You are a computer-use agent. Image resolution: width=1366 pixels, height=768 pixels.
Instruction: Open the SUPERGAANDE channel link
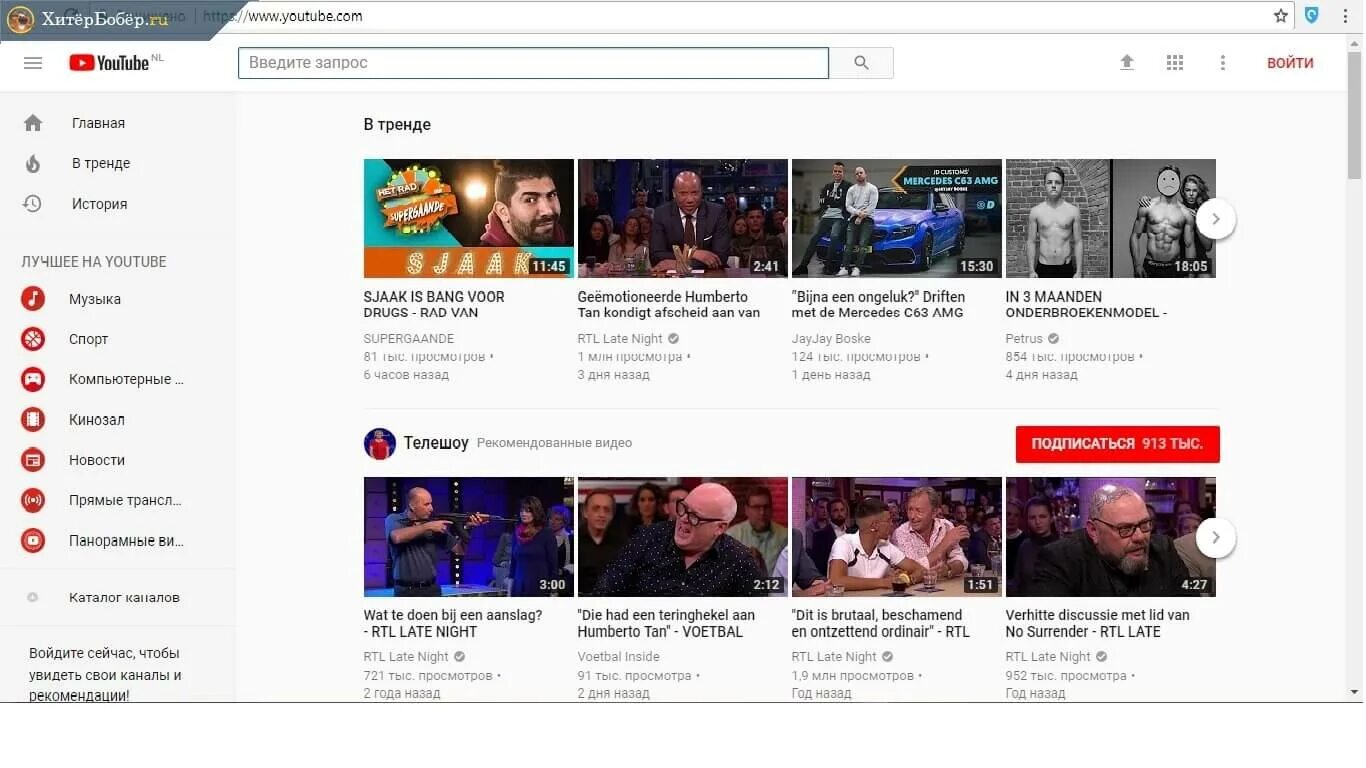408,339
